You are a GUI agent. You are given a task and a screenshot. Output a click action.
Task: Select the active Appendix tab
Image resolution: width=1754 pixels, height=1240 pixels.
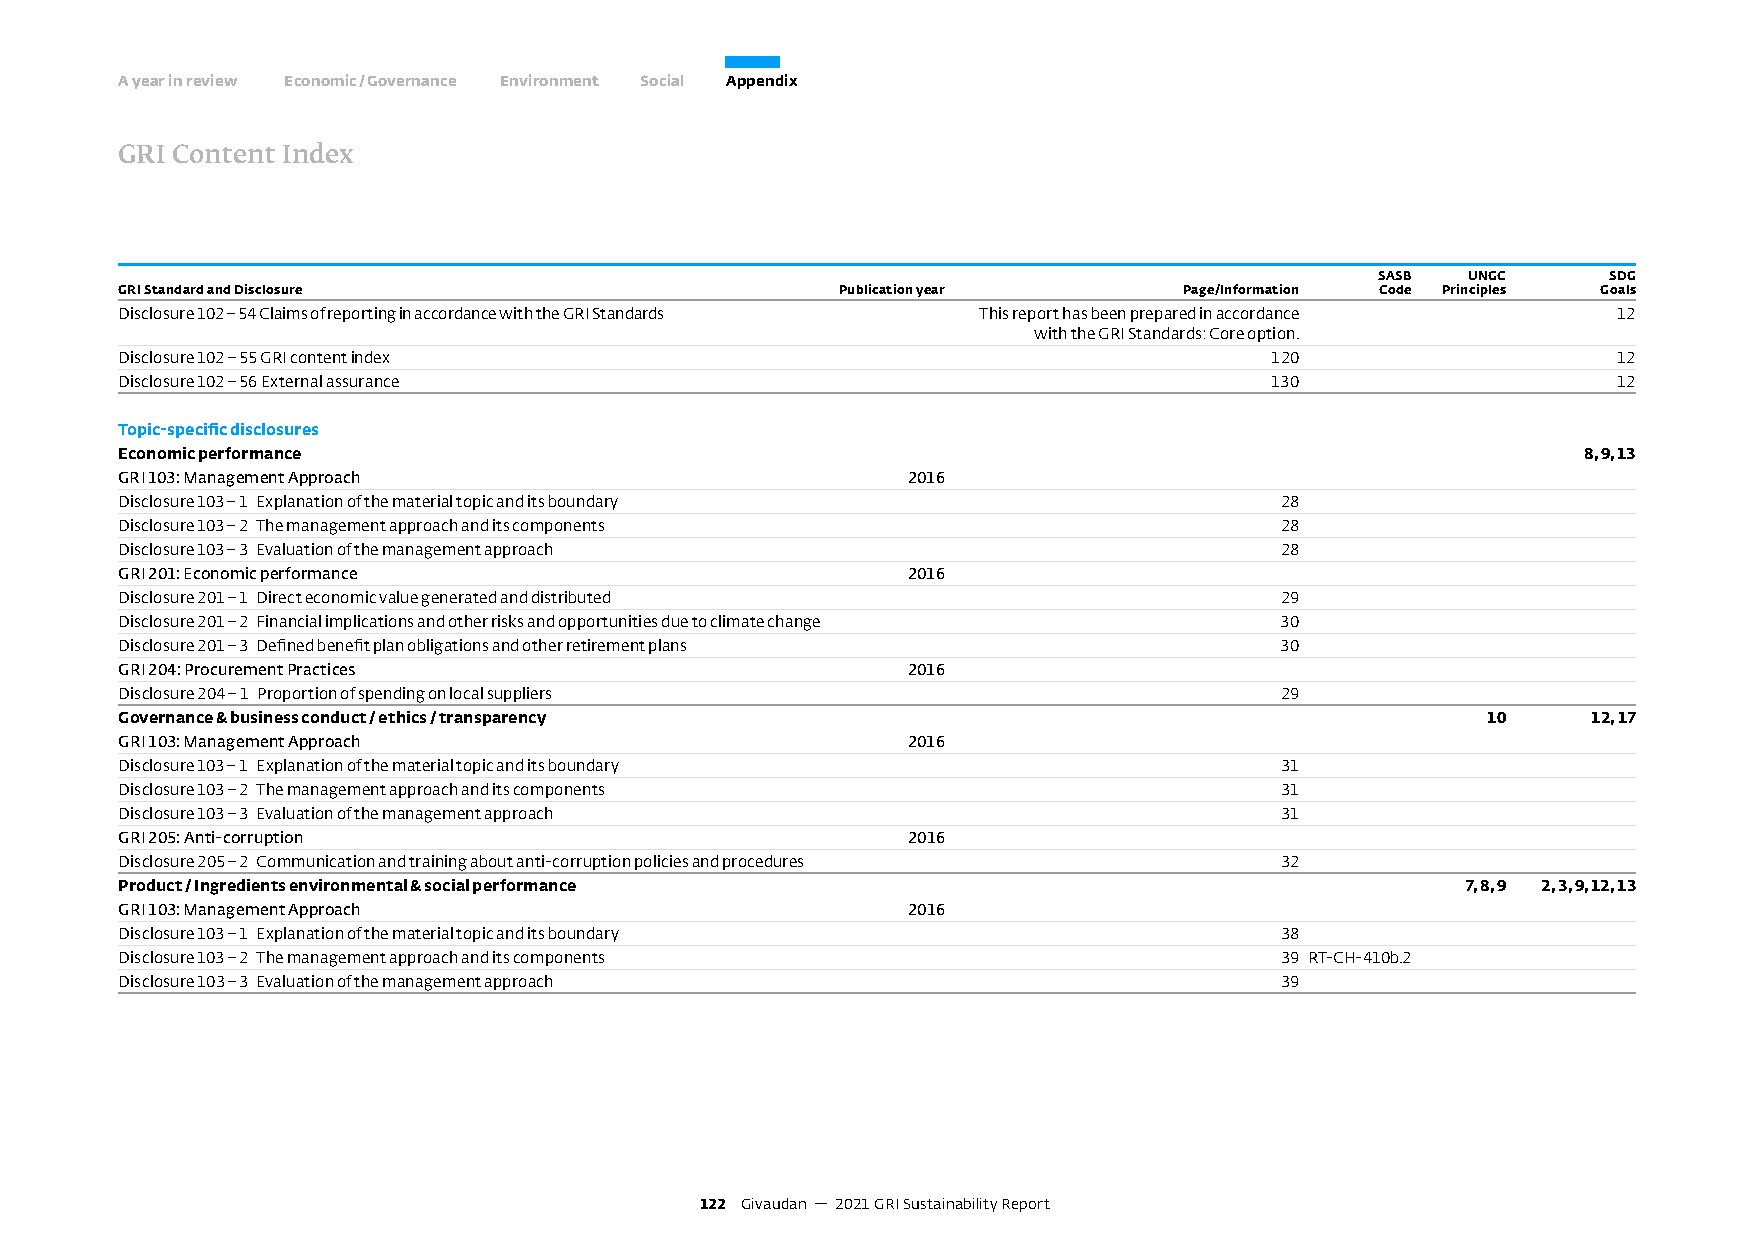click(x=761, y=81)
